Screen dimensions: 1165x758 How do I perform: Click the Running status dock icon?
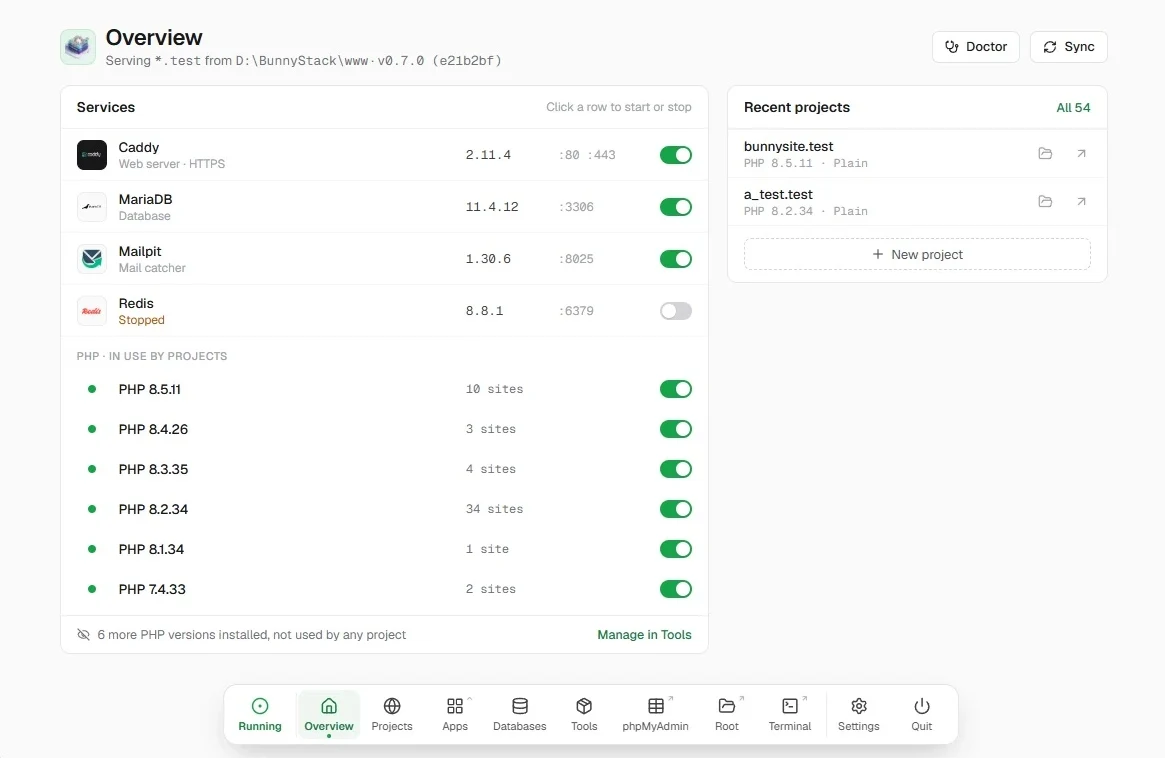tap(260, 714)
